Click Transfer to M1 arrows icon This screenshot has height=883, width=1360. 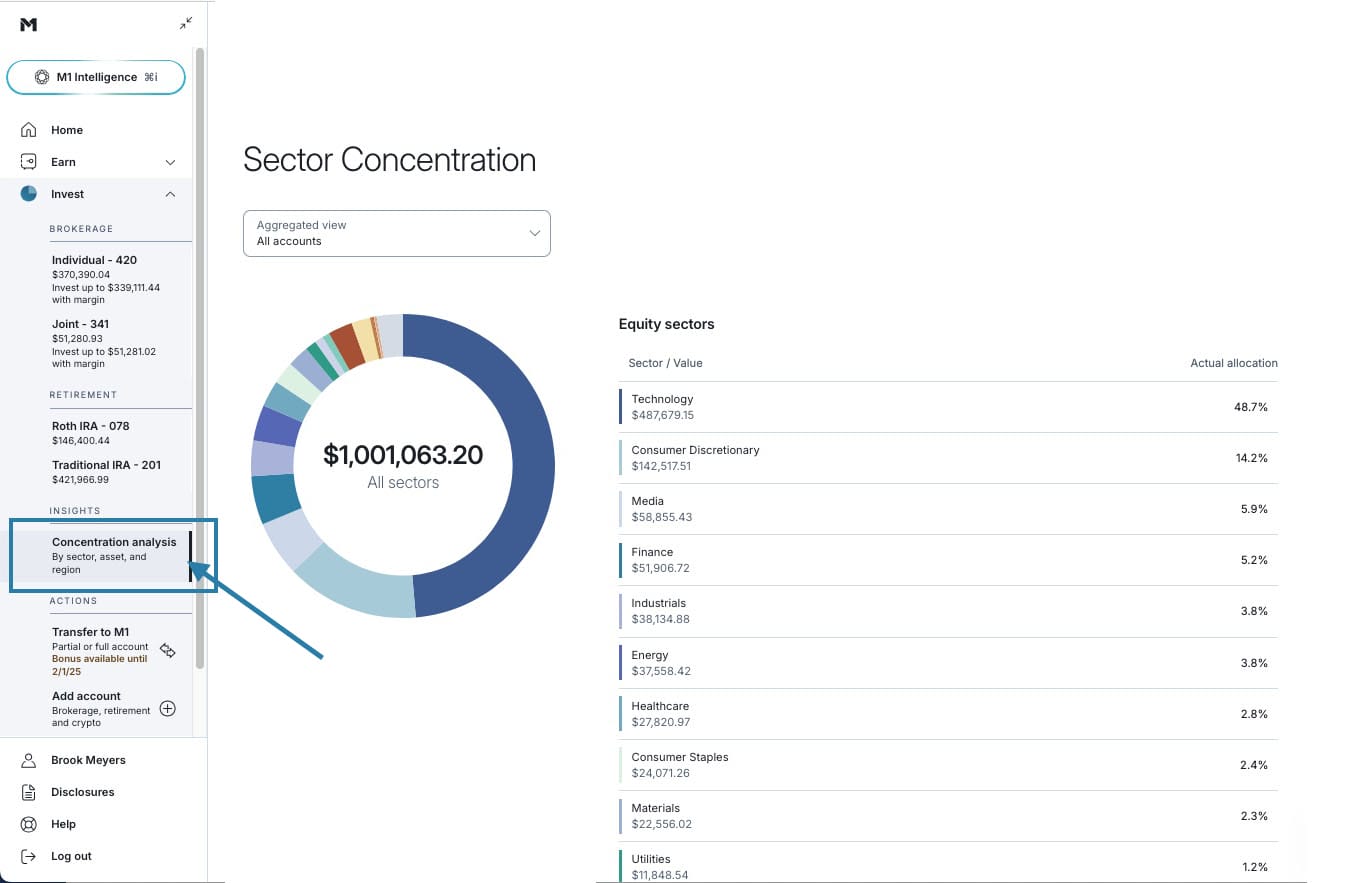pyautogui.click(x=168, y=651)
